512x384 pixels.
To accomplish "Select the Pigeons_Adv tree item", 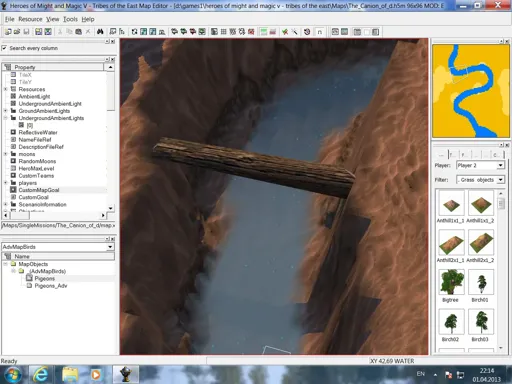I will [51, 286].
